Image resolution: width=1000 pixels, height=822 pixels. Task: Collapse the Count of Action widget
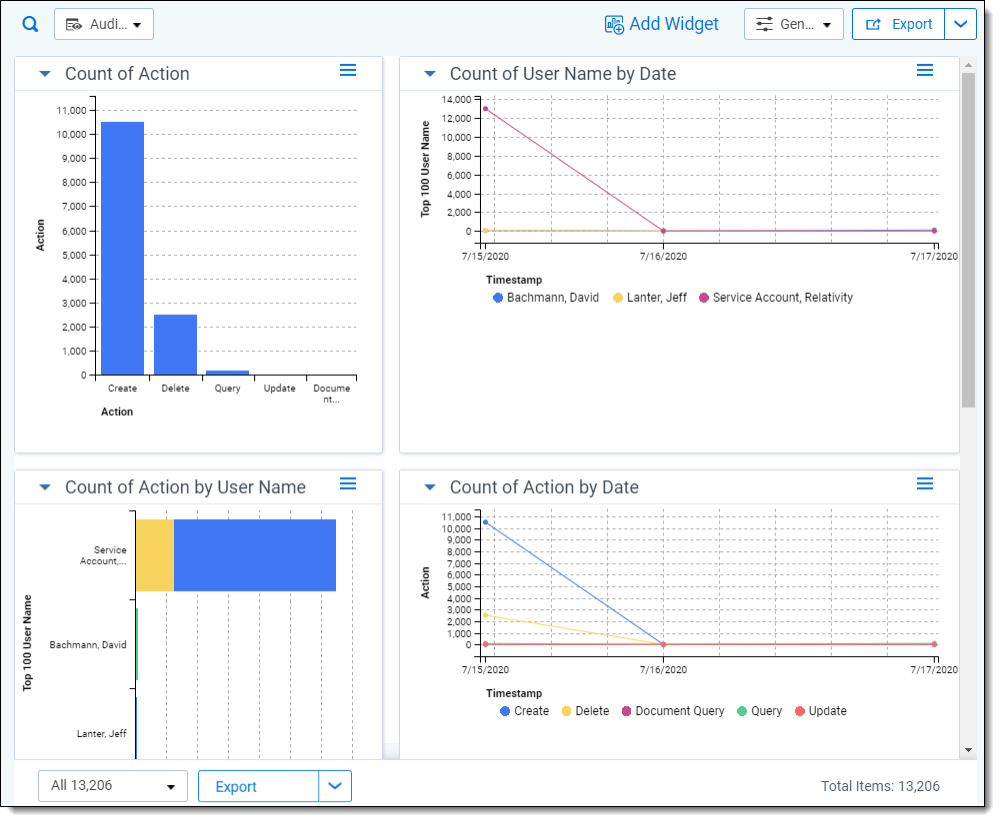point(45,74)
